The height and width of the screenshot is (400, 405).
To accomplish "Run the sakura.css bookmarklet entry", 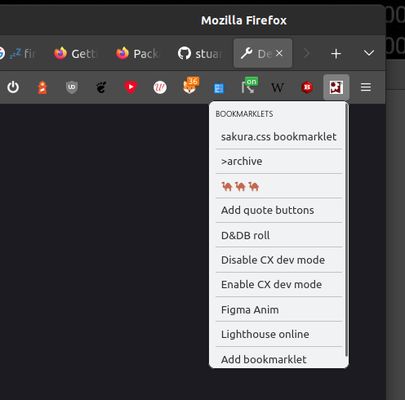I will pos(279,137).
